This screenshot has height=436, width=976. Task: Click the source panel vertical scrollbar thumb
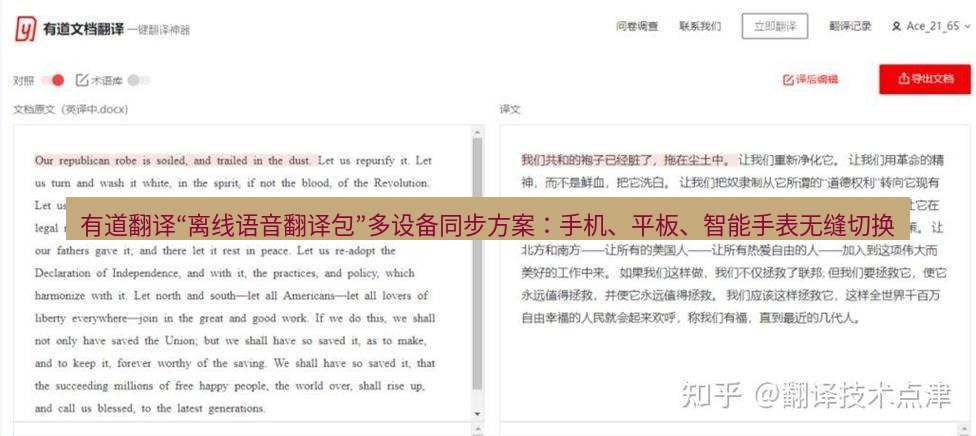click(x=477, y=263)
